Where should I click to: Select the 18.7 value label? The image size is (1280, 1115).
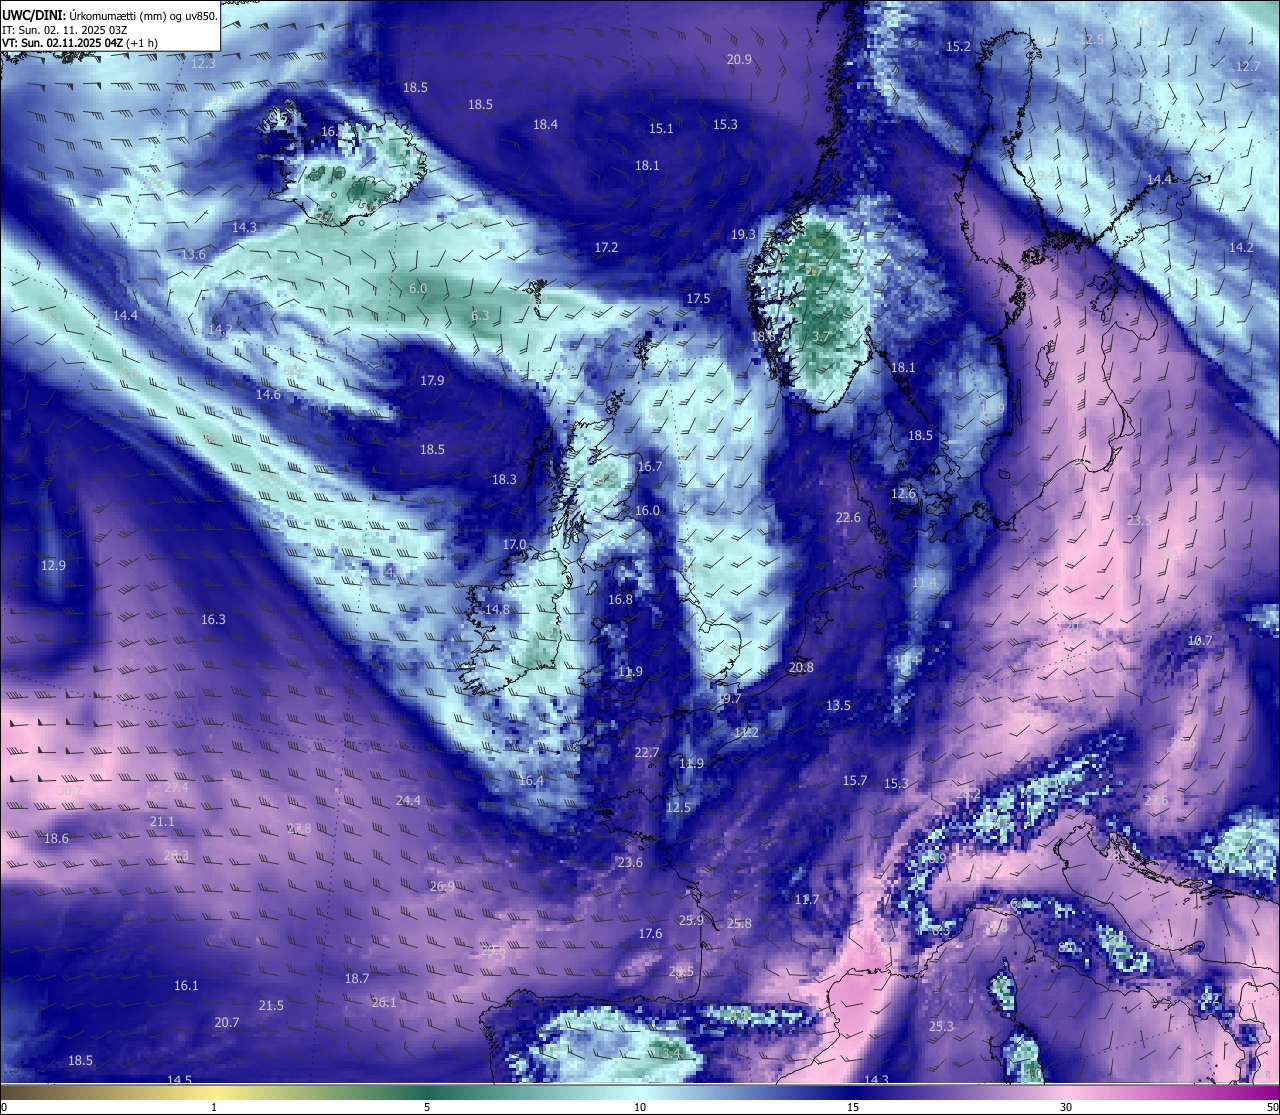[x=357, y=979]
